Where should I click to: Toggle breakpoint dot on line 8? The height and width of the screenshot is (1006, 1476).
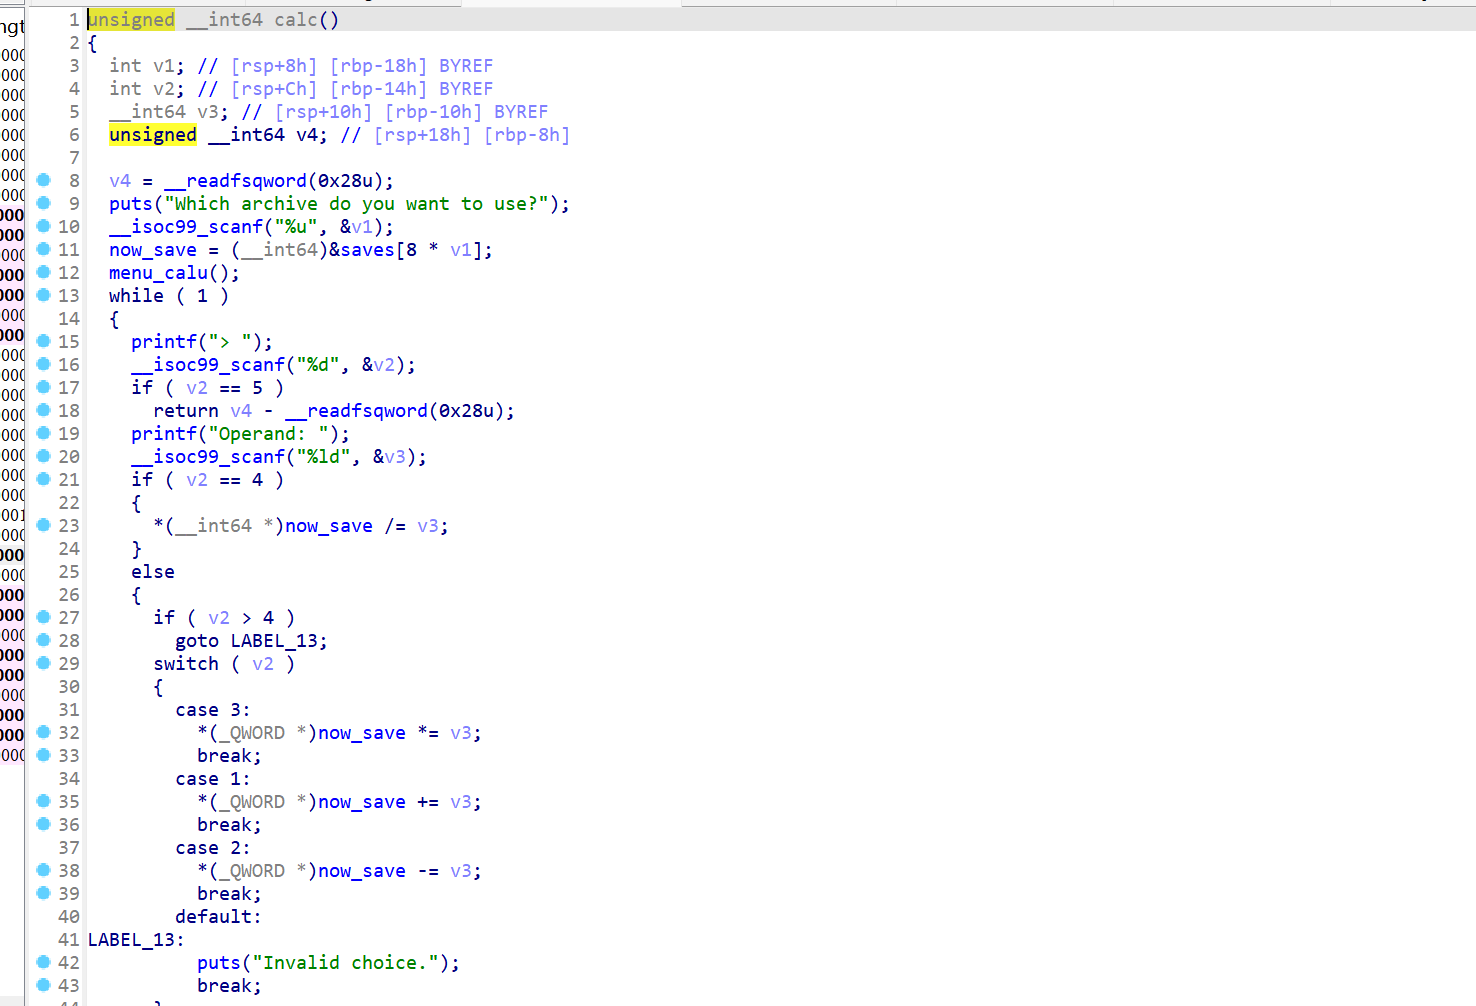click(43, 180)
